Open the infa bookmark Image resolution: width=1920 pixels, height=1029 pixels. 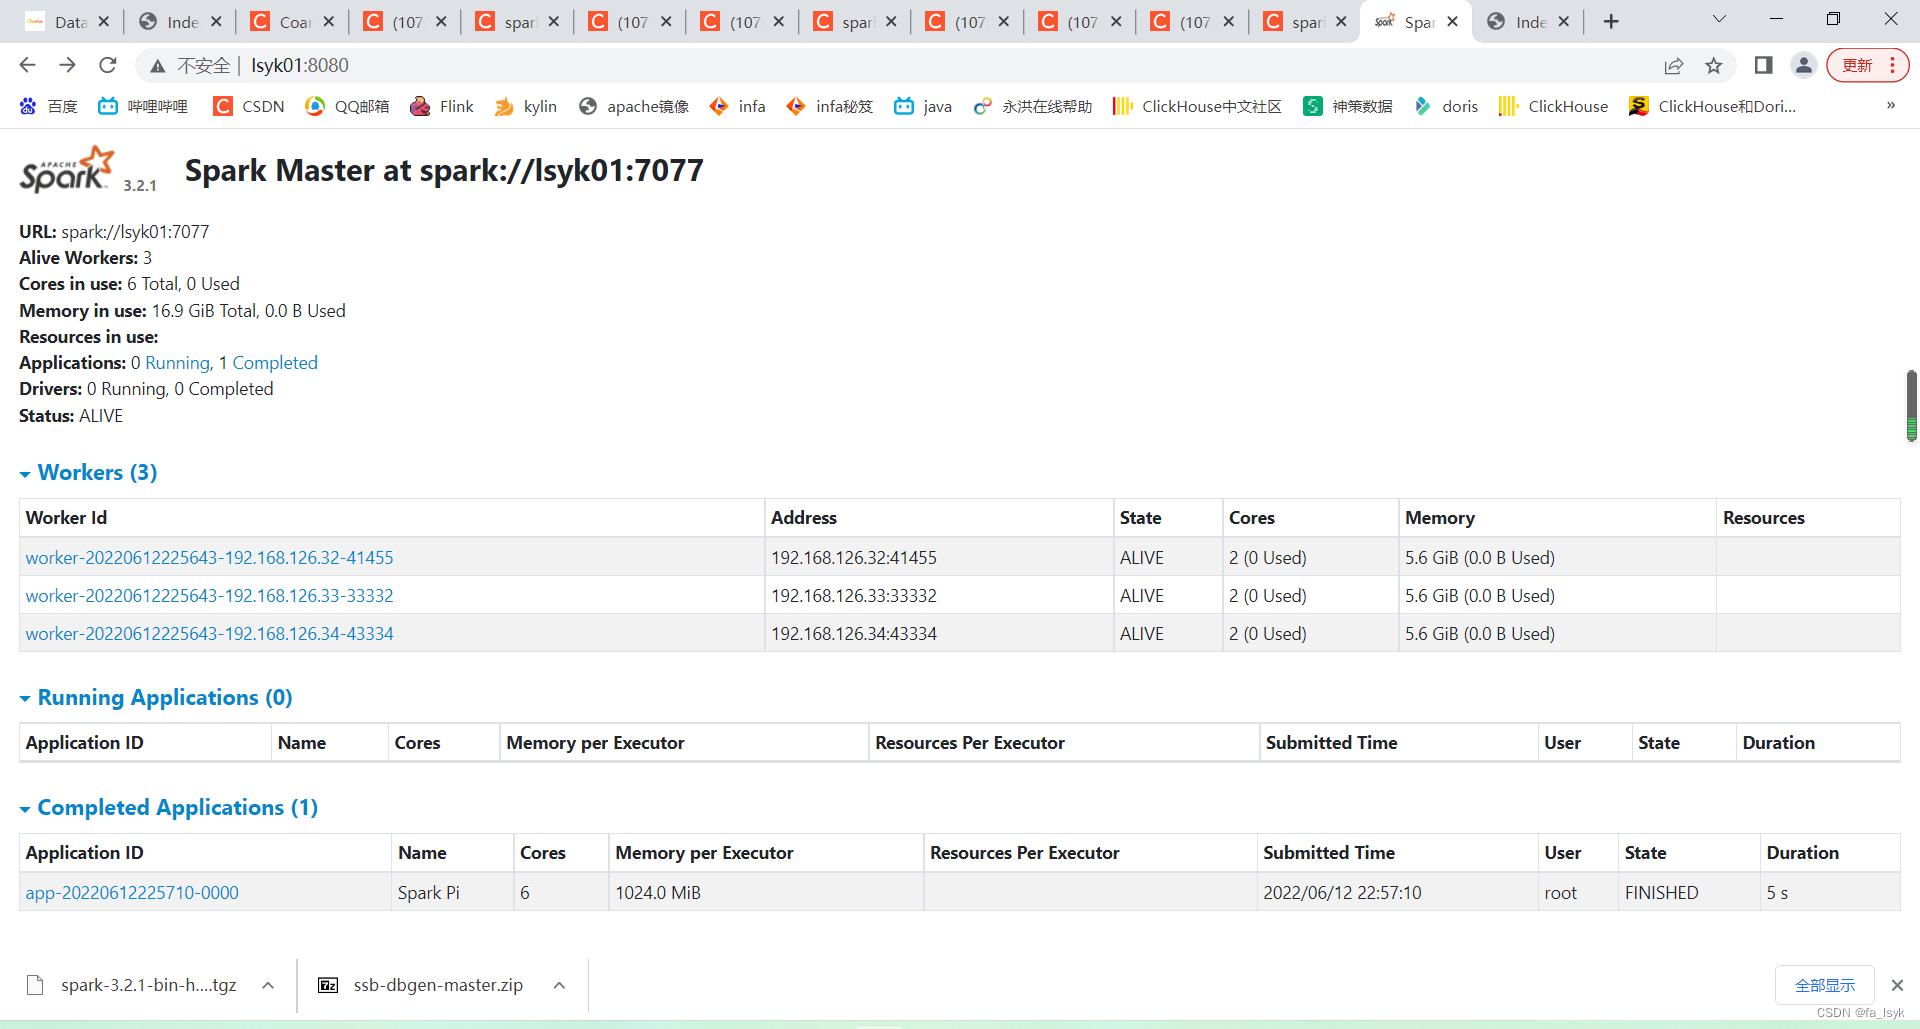pos(737,106)
